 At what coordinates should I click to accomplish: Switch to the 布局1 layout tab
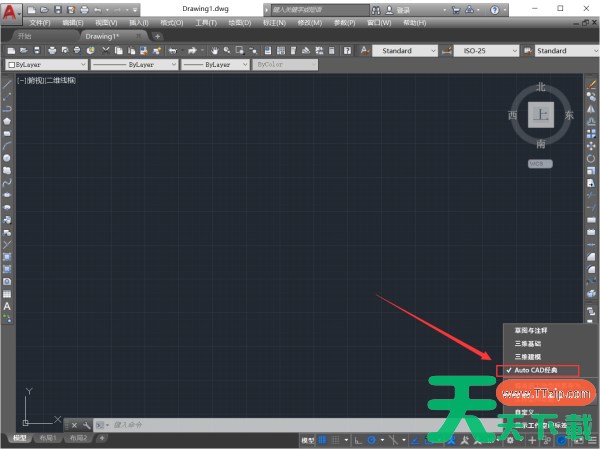tap(48, 438)
